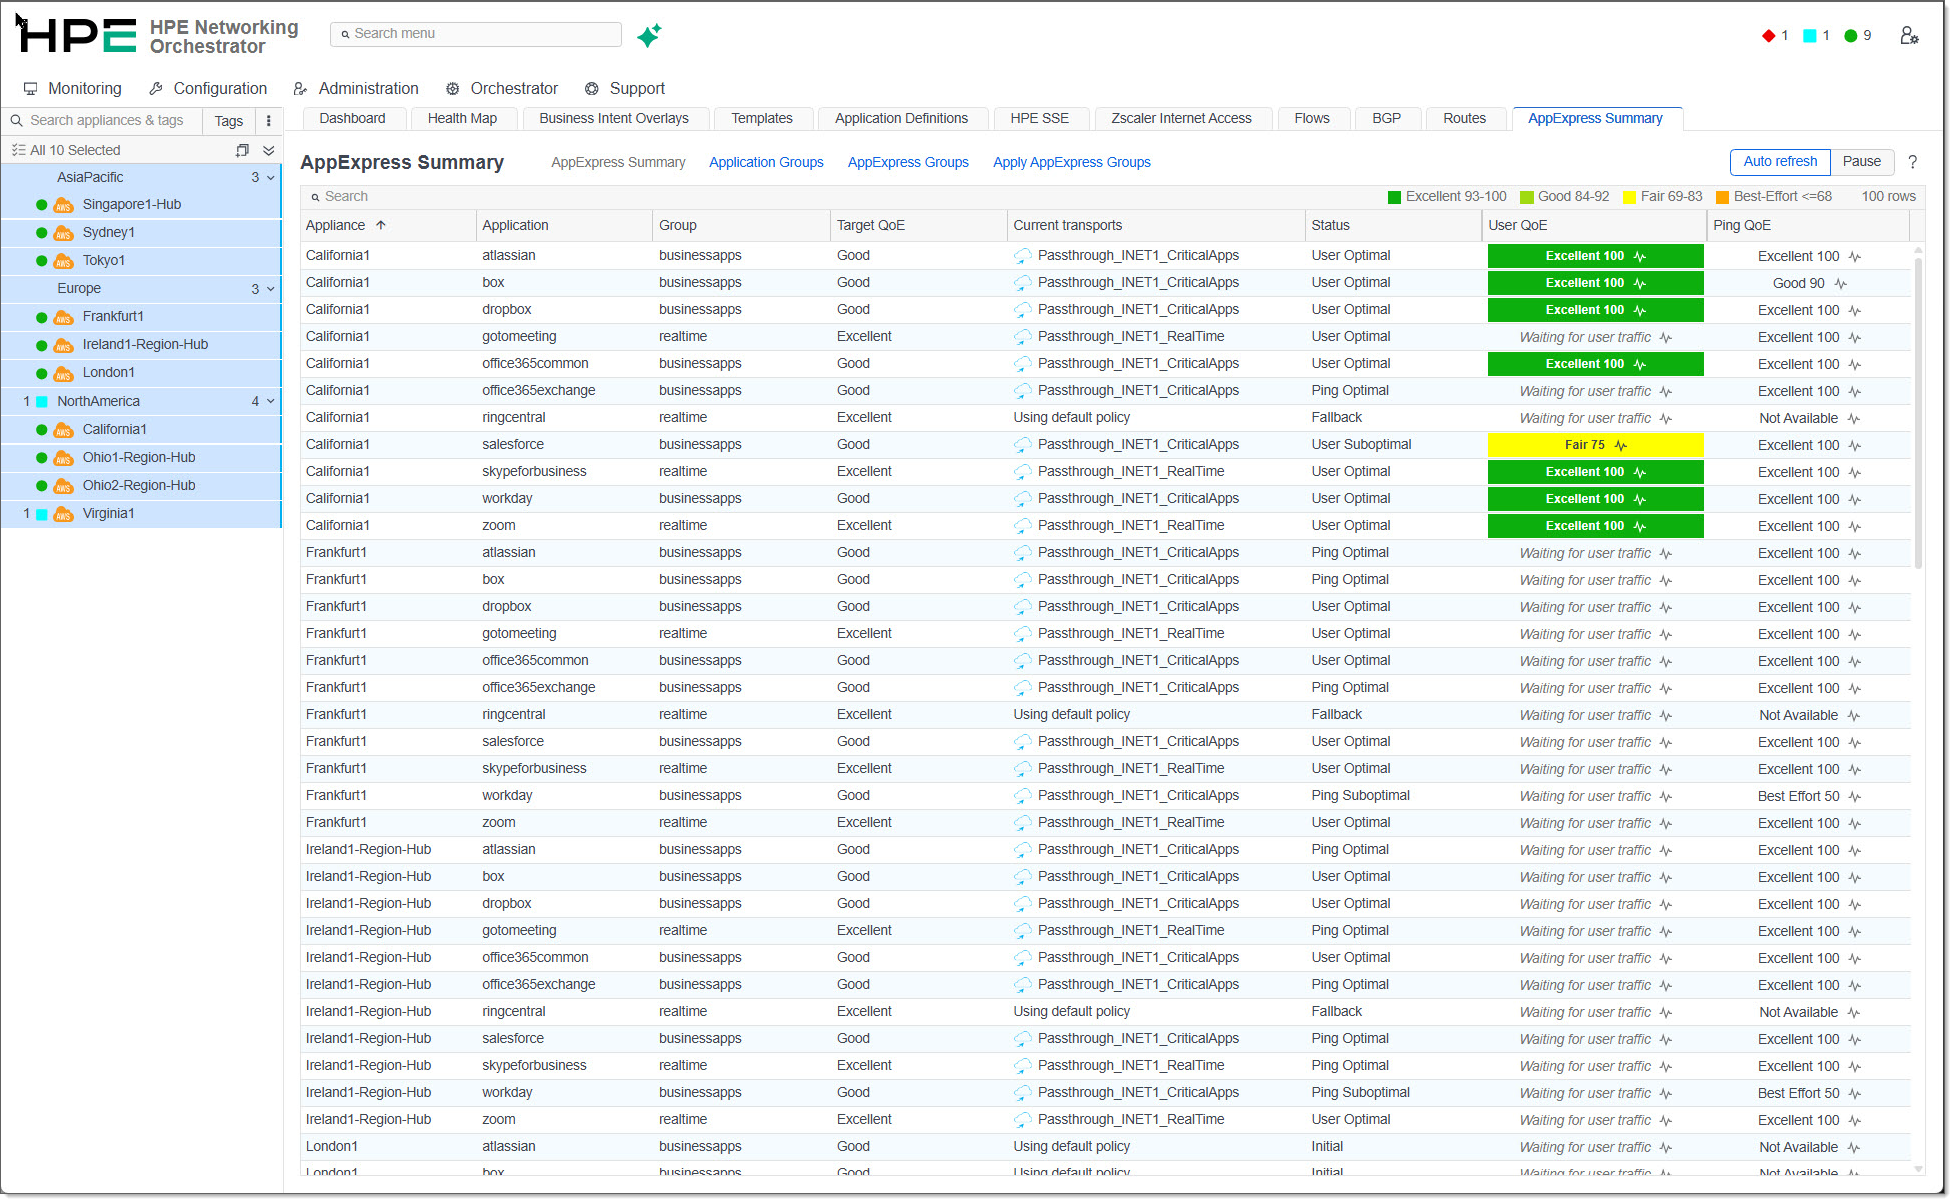Image resolution: width=1954 pixels, height=1203 pixels.
Task: Select Sydney1 in the appliance tree
Action: pos(109,233)
